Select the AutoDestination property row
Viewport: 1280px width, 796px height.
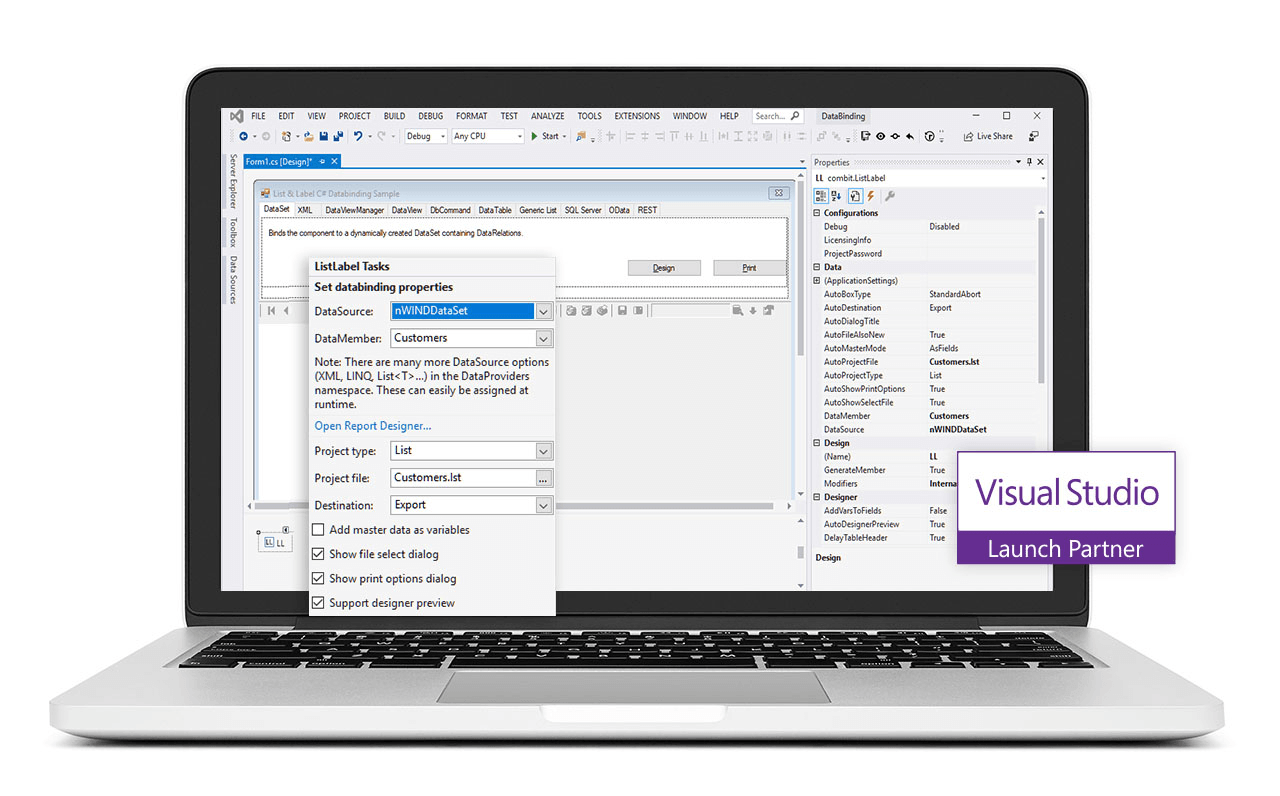(x=926, y=308)
